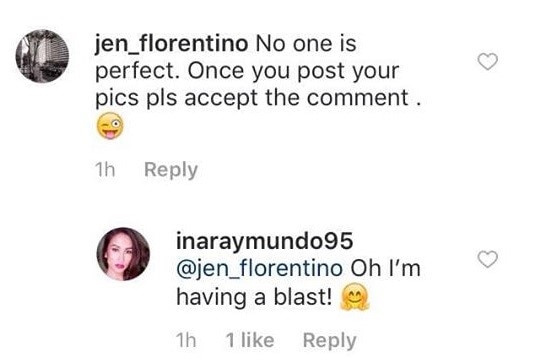Open inaraymundo95's profile avatar
Viewport: 533px width, 363px height.
[x=123, y=254]
